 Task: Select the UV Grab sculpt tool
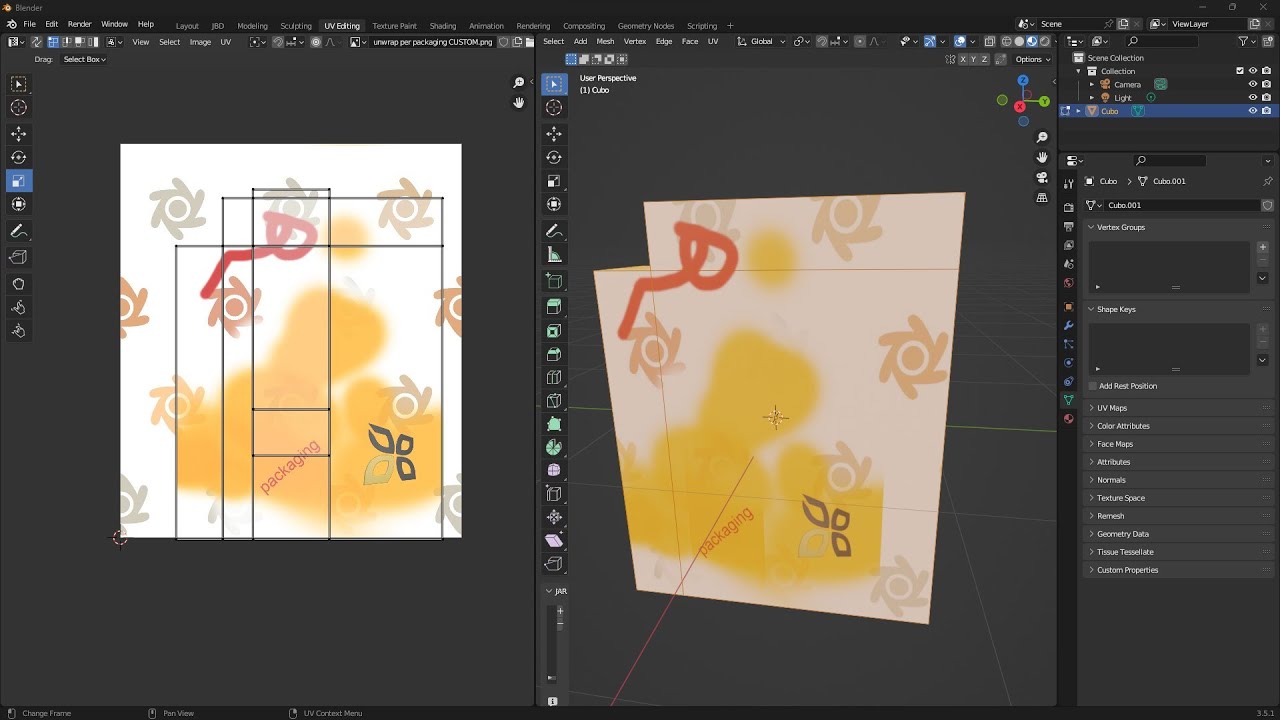[x=18, y=284]
